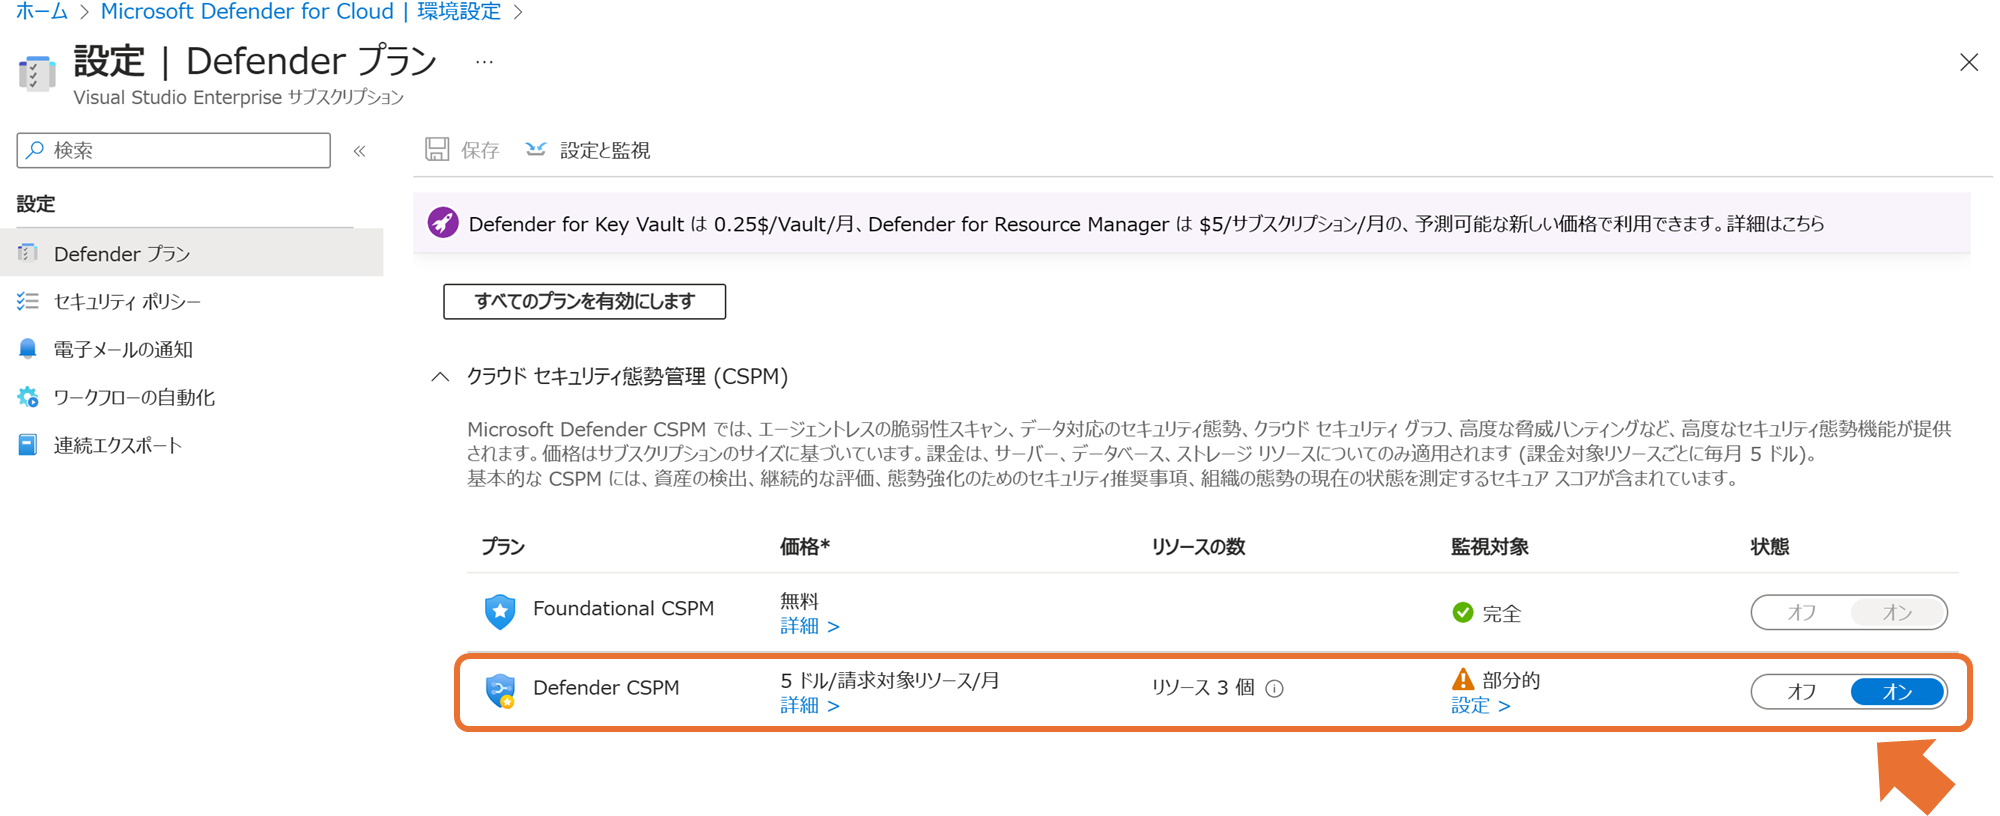
Task: Click the Defender plan settings page icon
Action: [x=37, y=73]
